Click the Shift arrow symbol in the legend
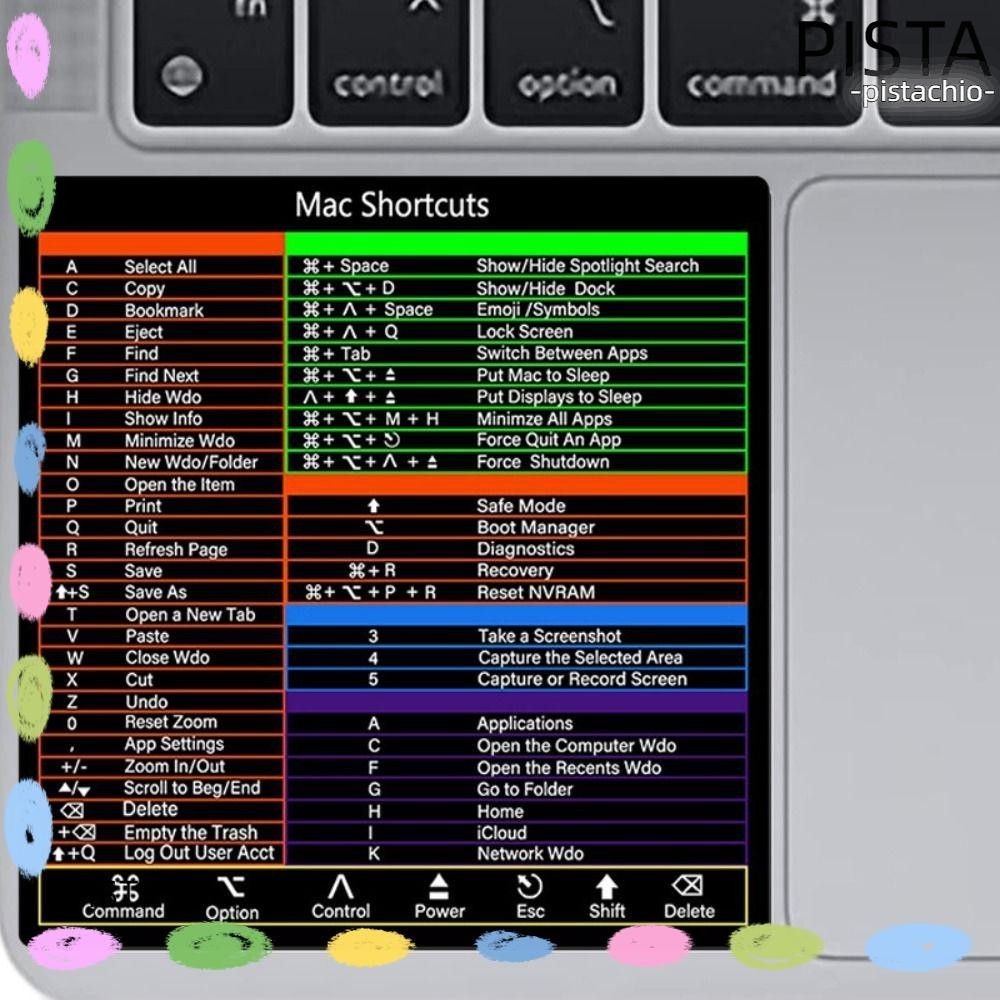The height and width of the screenshot is (1000, 1000). click(x=607, y=887)
